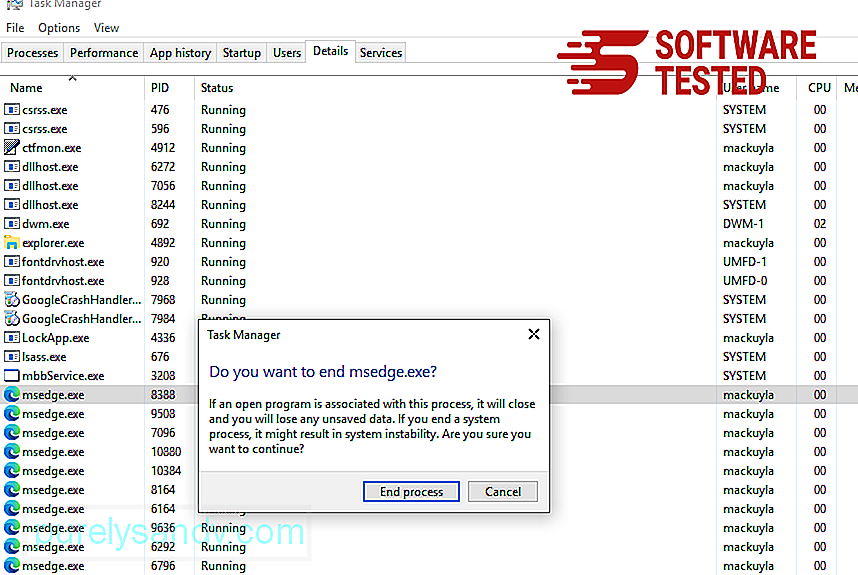Viewport: 858px width, 575px height.
Task: Switch to the Processes tab
Action: click(x=32, y=53)
